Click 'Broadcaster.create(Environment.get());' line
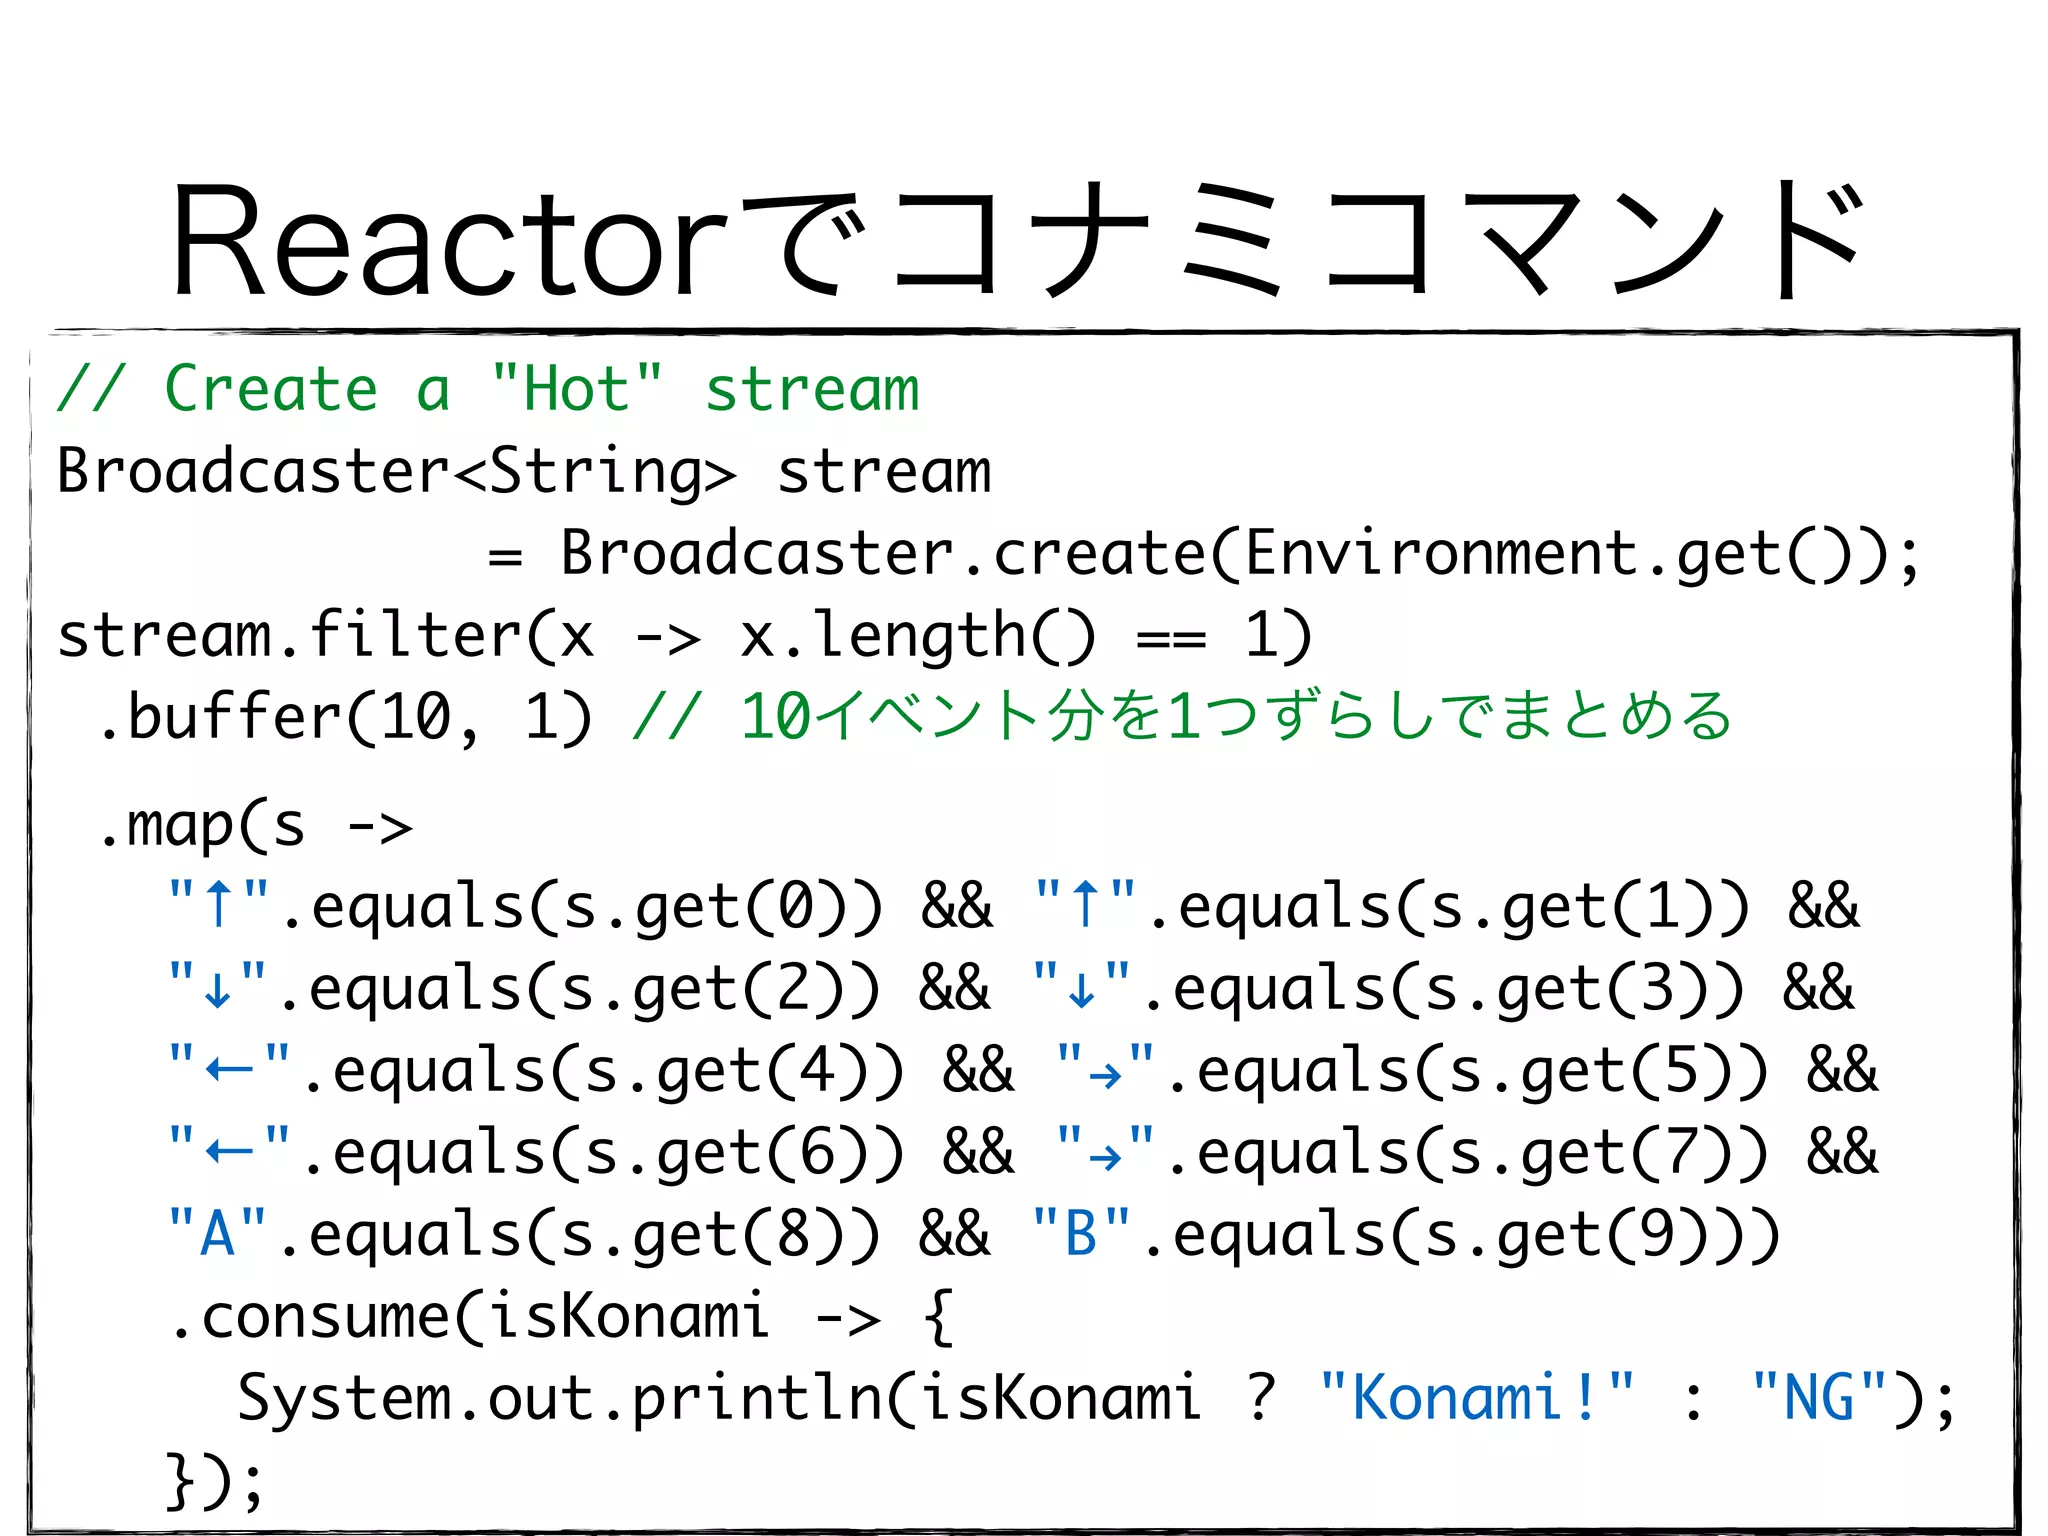Viewport: 2048px width, 1536px height. pos(1204,554)
